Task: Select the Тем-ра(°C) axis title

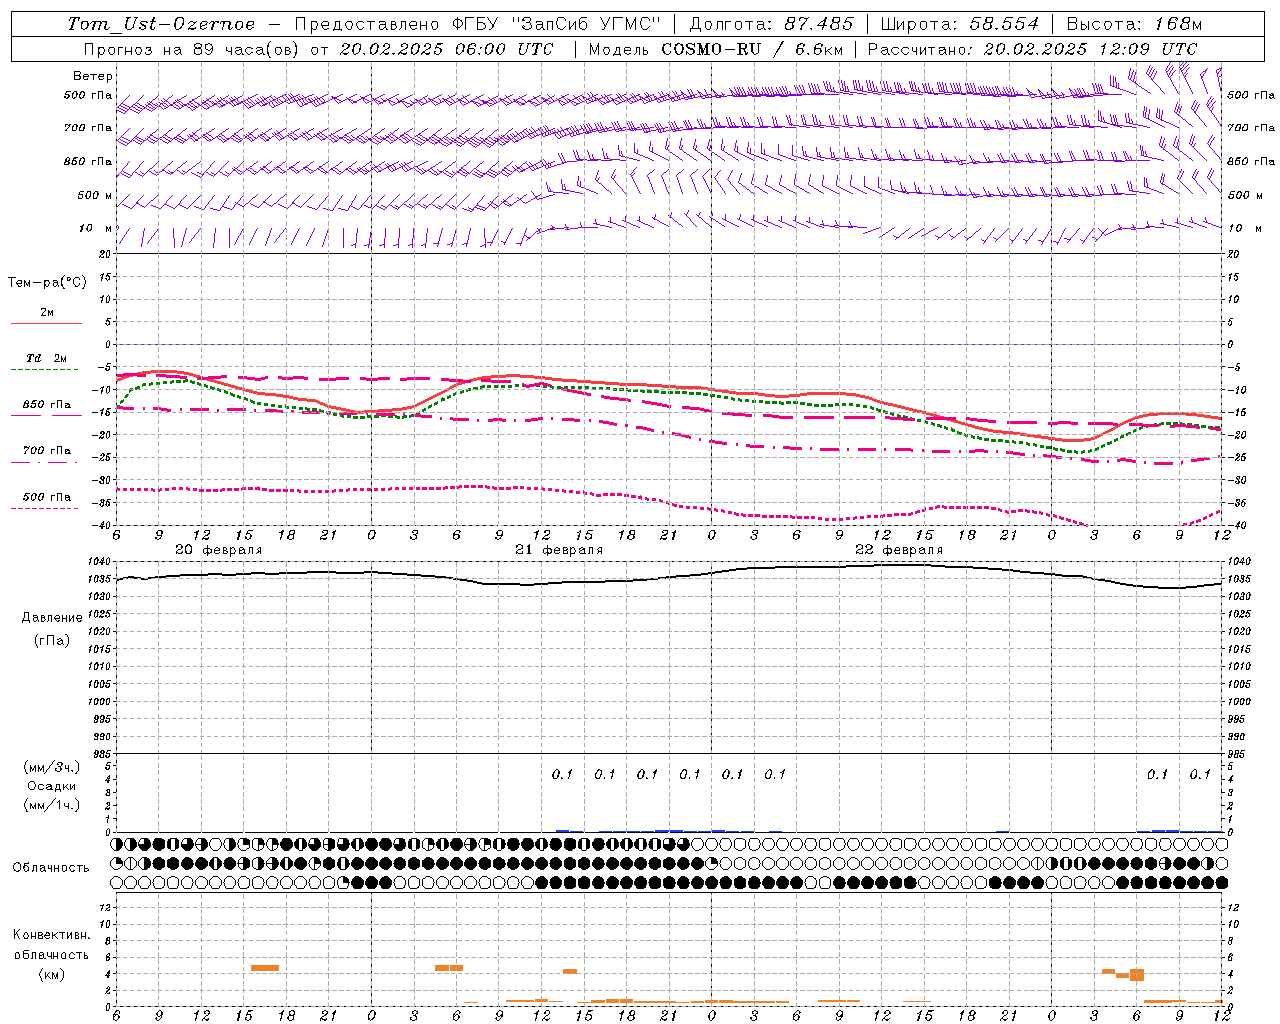Action: [47, 283]
